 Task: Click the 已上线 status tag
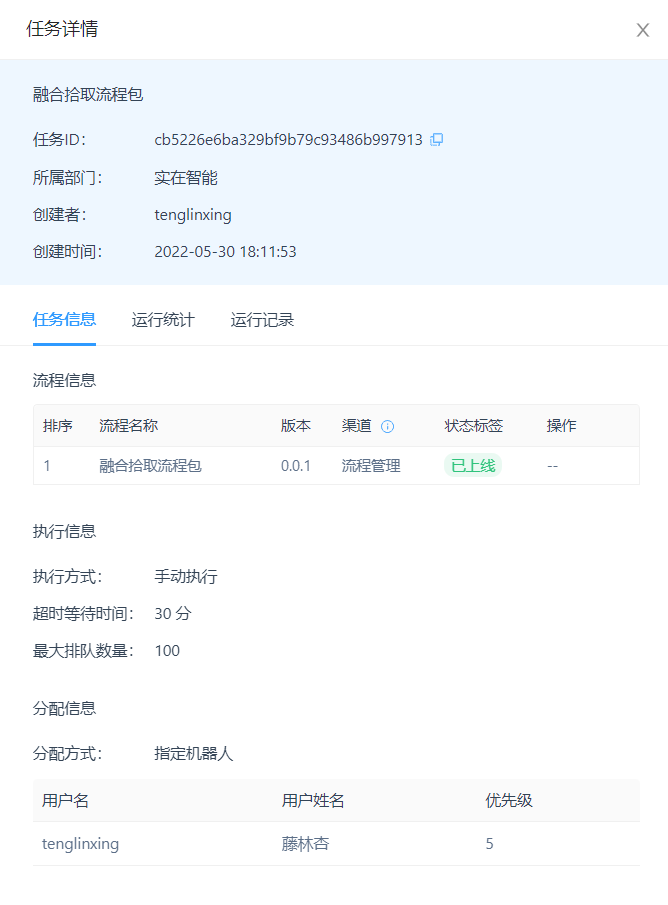[x=472, y=465]
